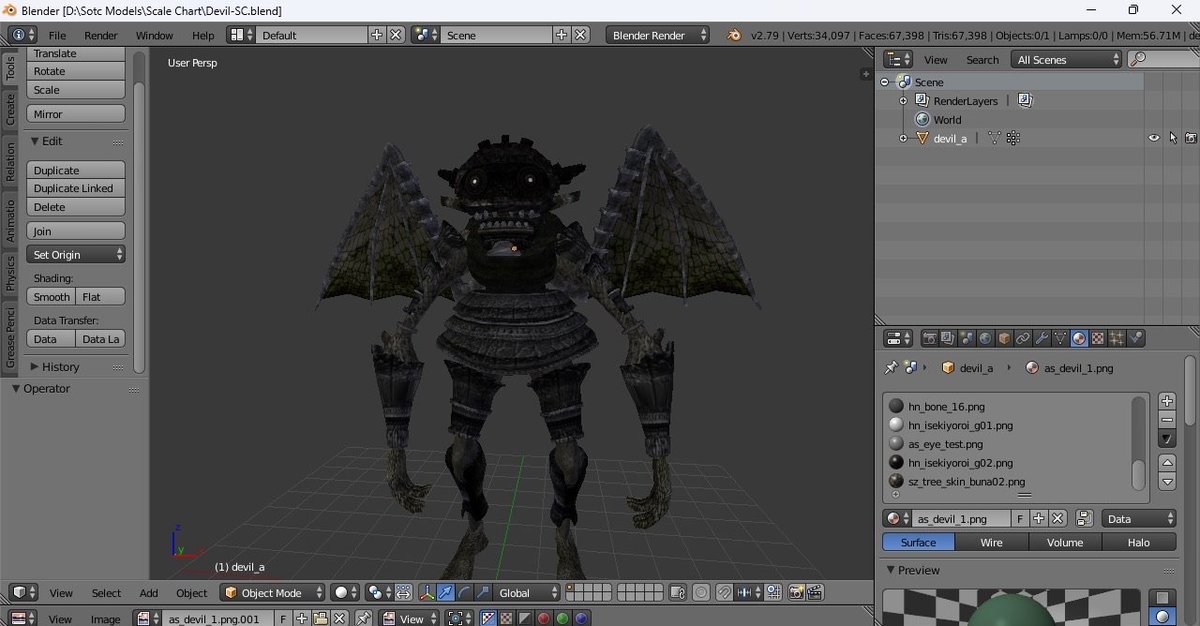1200x626 pixels.
Task: Open the Texture properties checkerboard tab
Action: [1098, 338]
